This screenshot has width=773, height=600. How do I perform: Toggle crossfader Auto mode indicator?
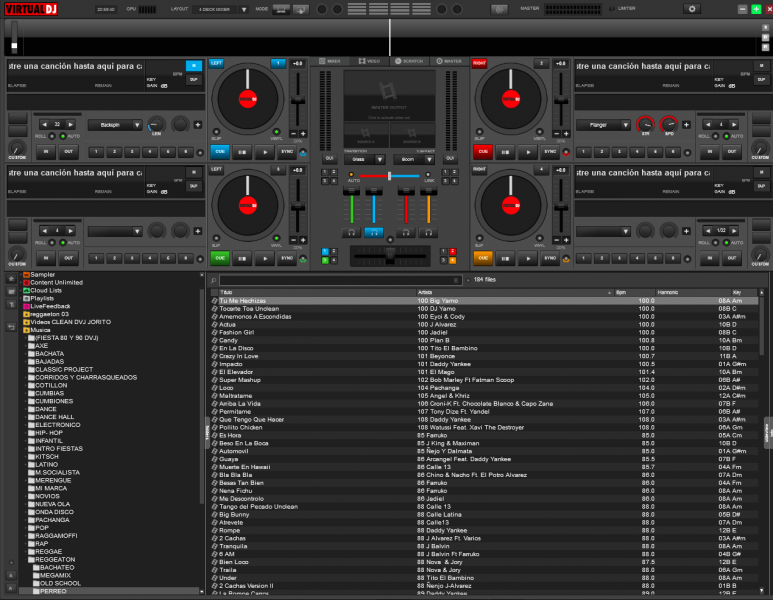[x=351, y=175]
